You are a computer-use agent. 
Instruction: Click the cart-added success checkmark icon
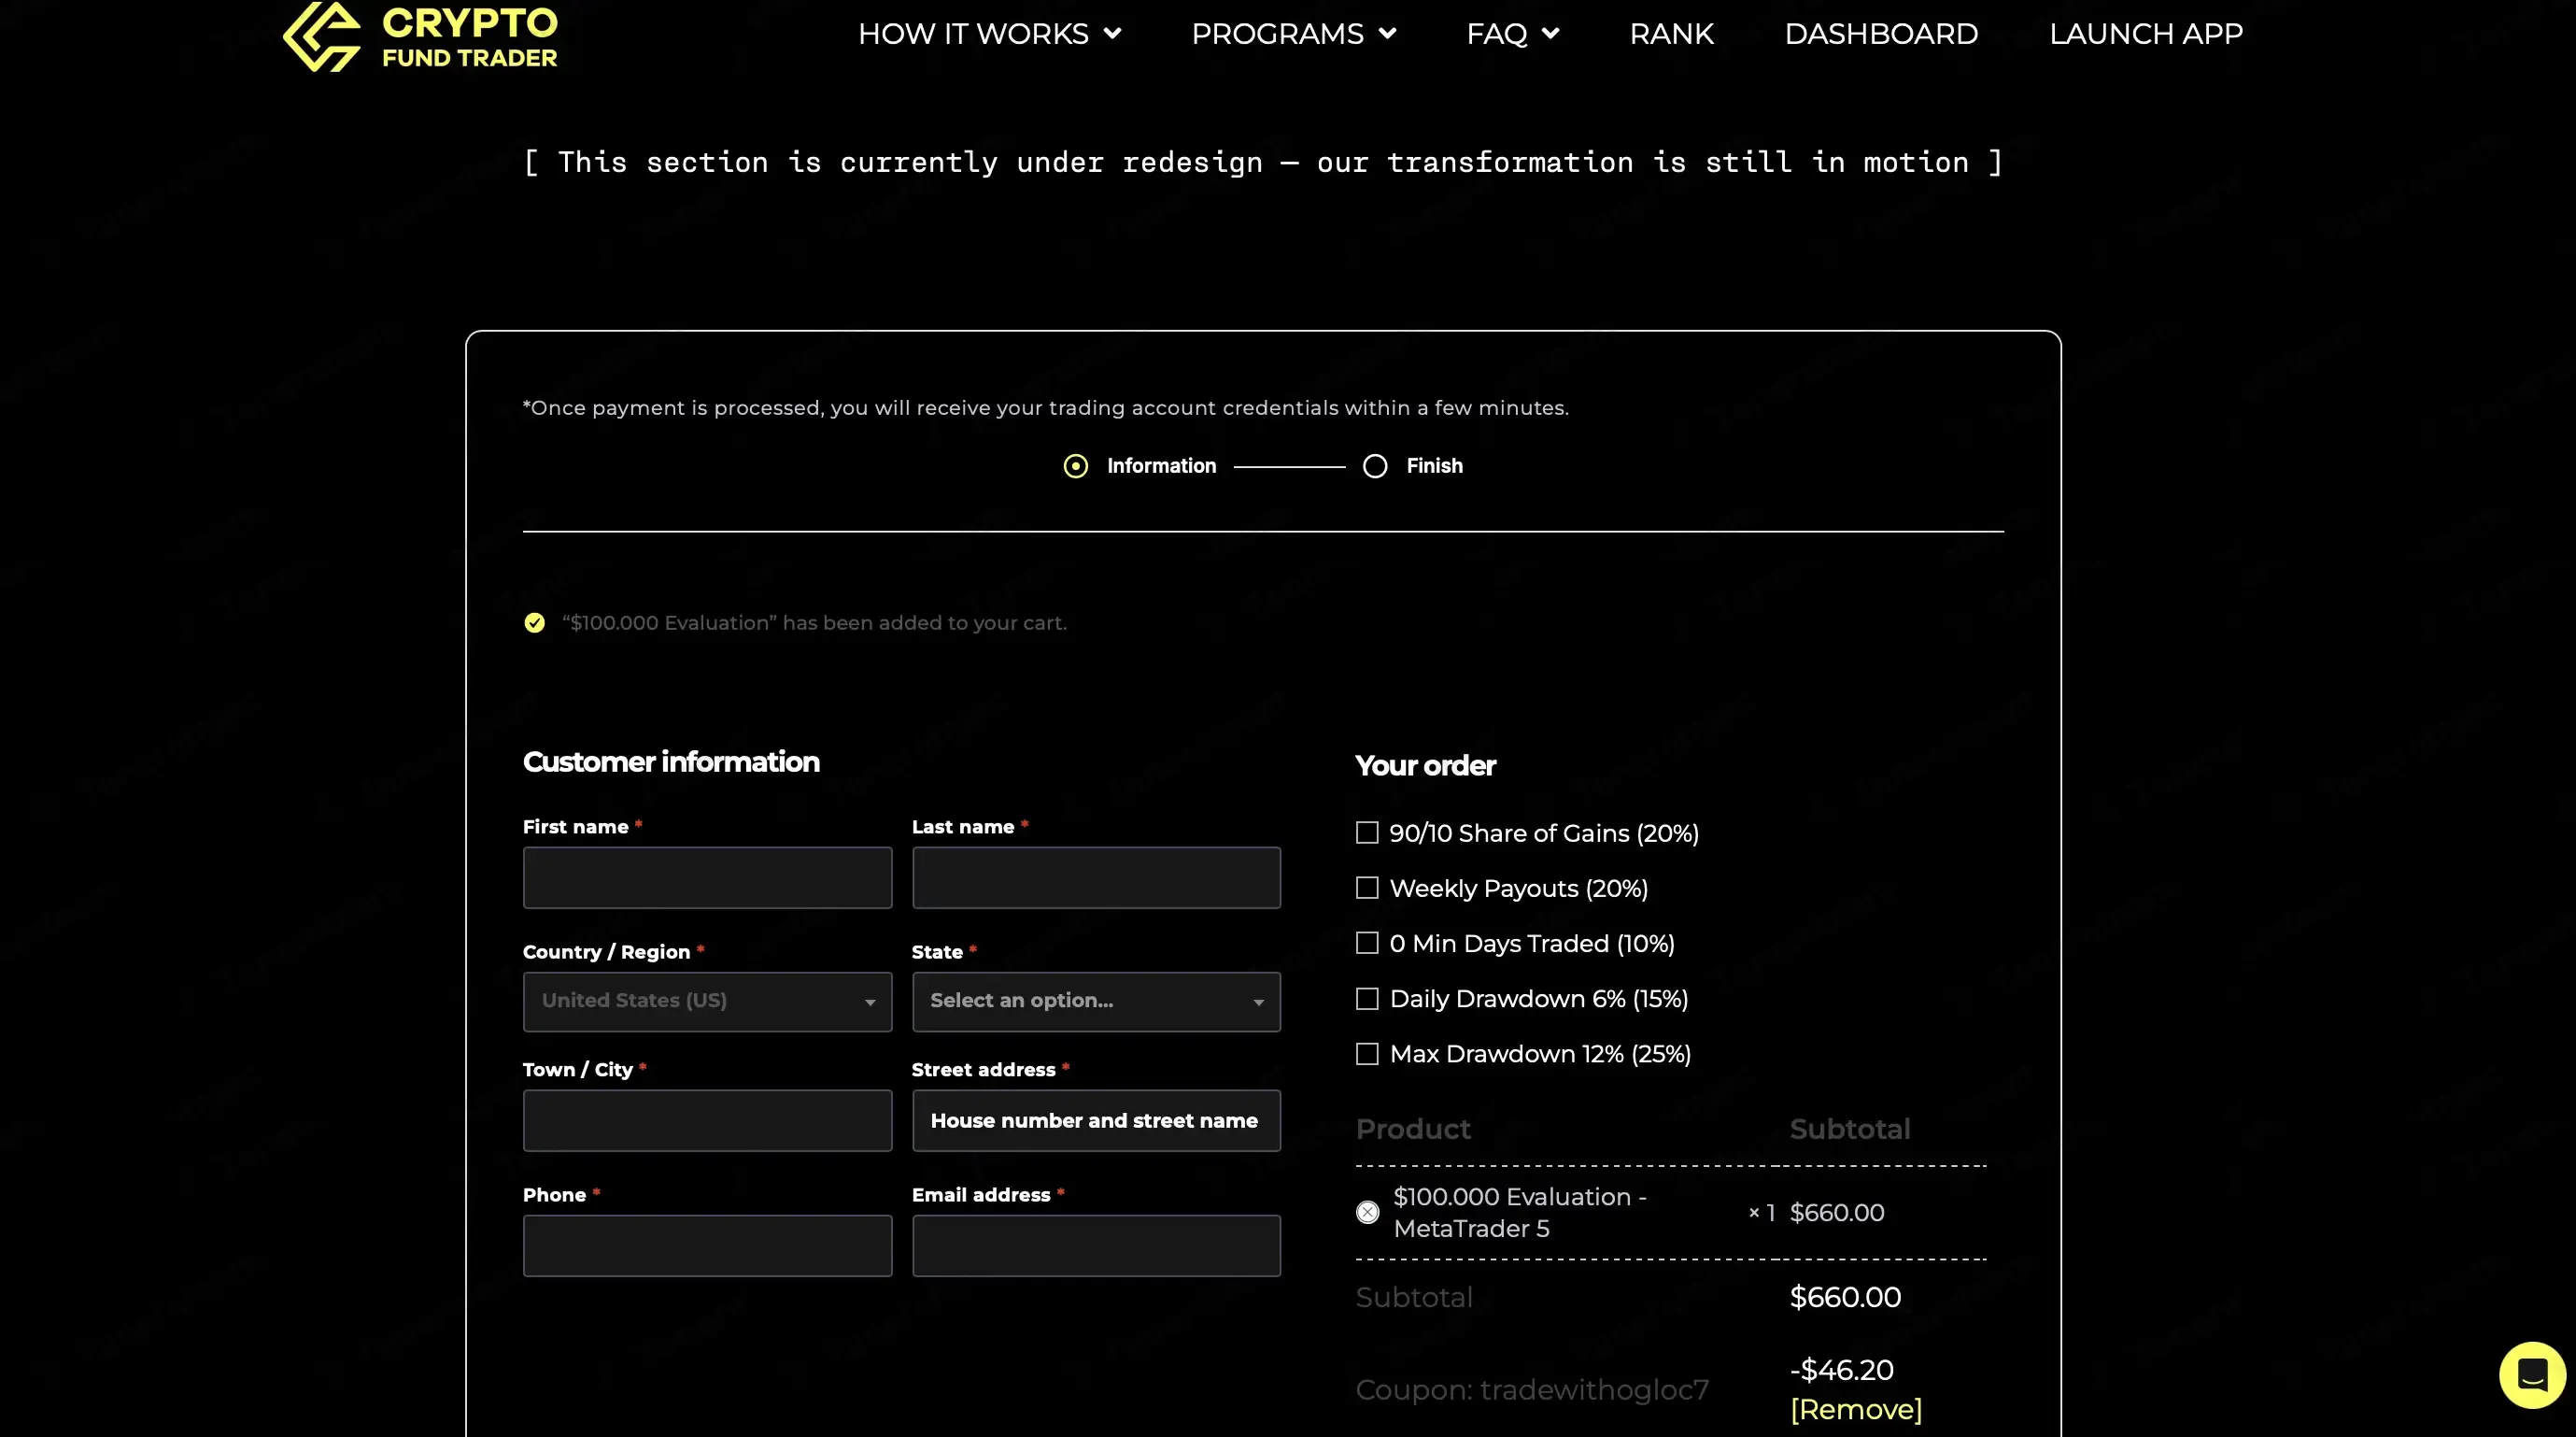(x=535, y=623)
